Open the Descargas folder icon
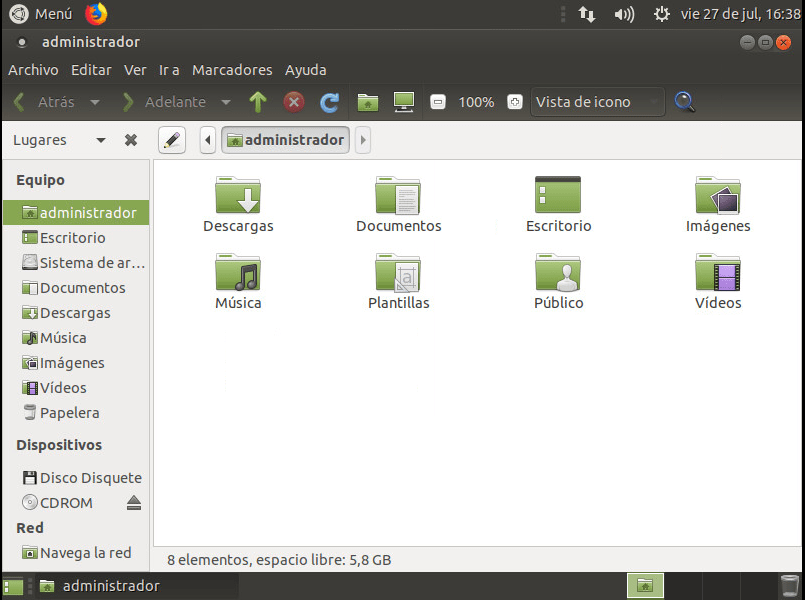 point(238,195)
